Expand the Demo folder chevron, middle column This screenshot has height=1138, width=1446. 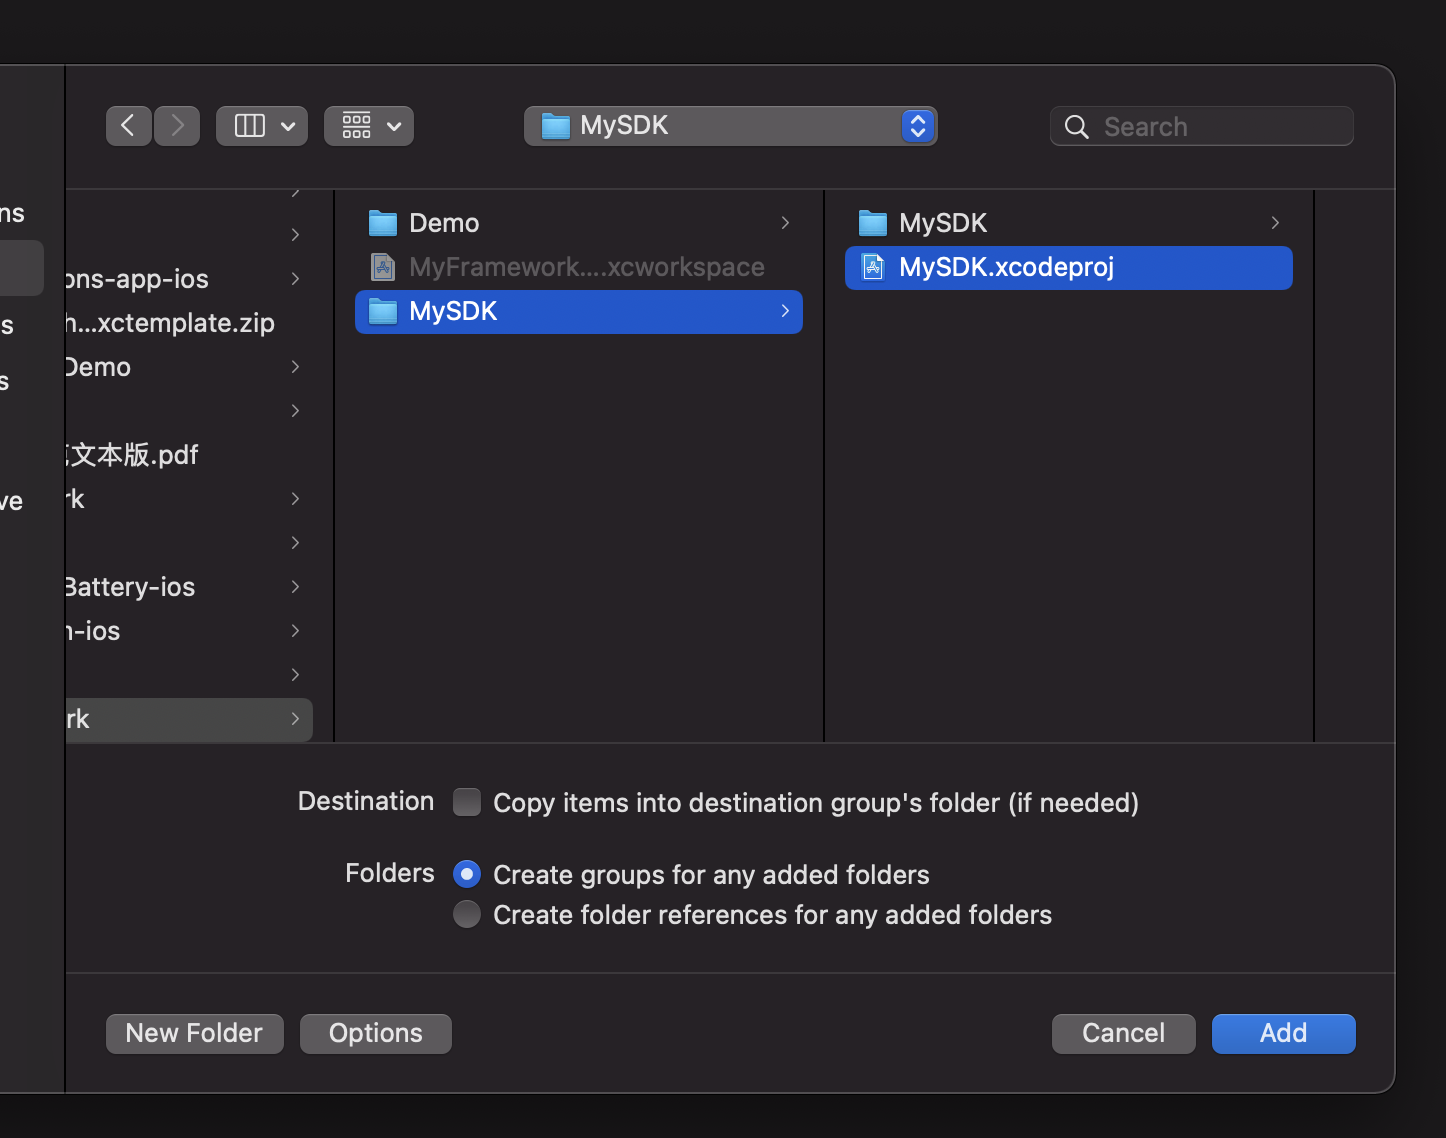[x=785, y=223]
